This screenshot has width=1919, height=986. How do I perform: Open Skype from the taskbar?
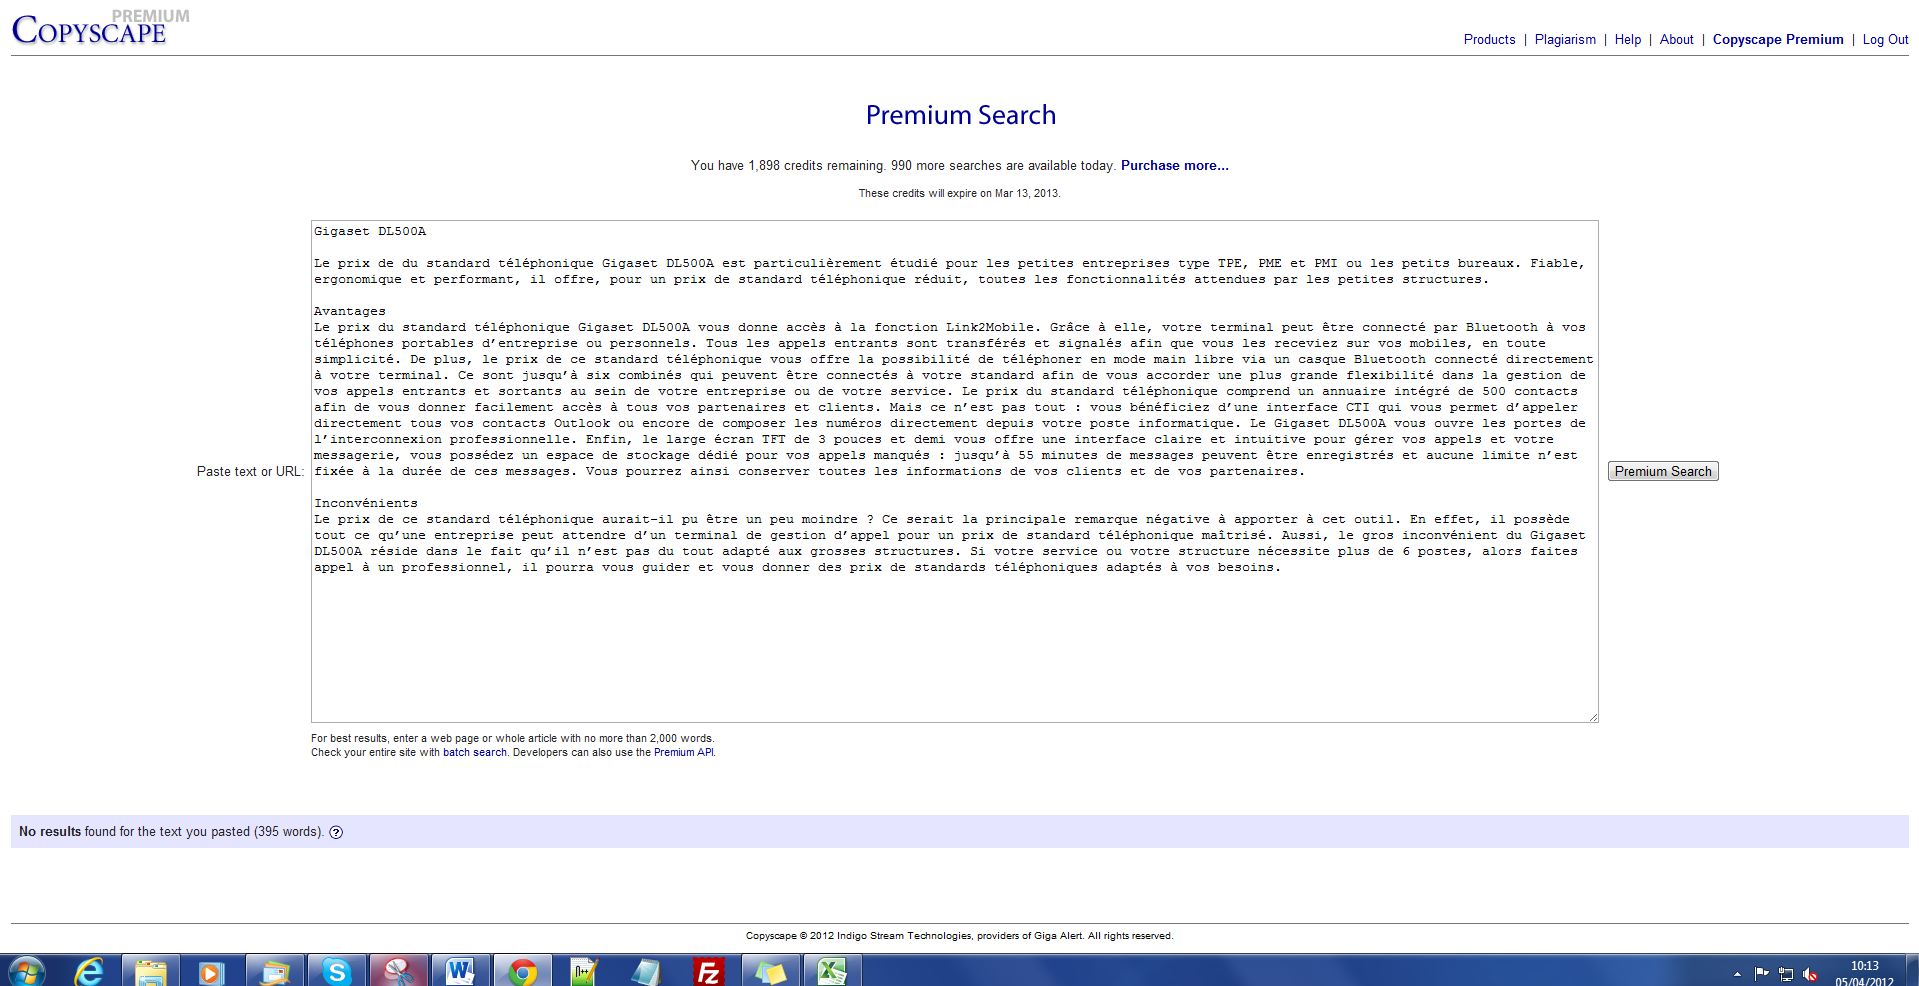(336, 971)
